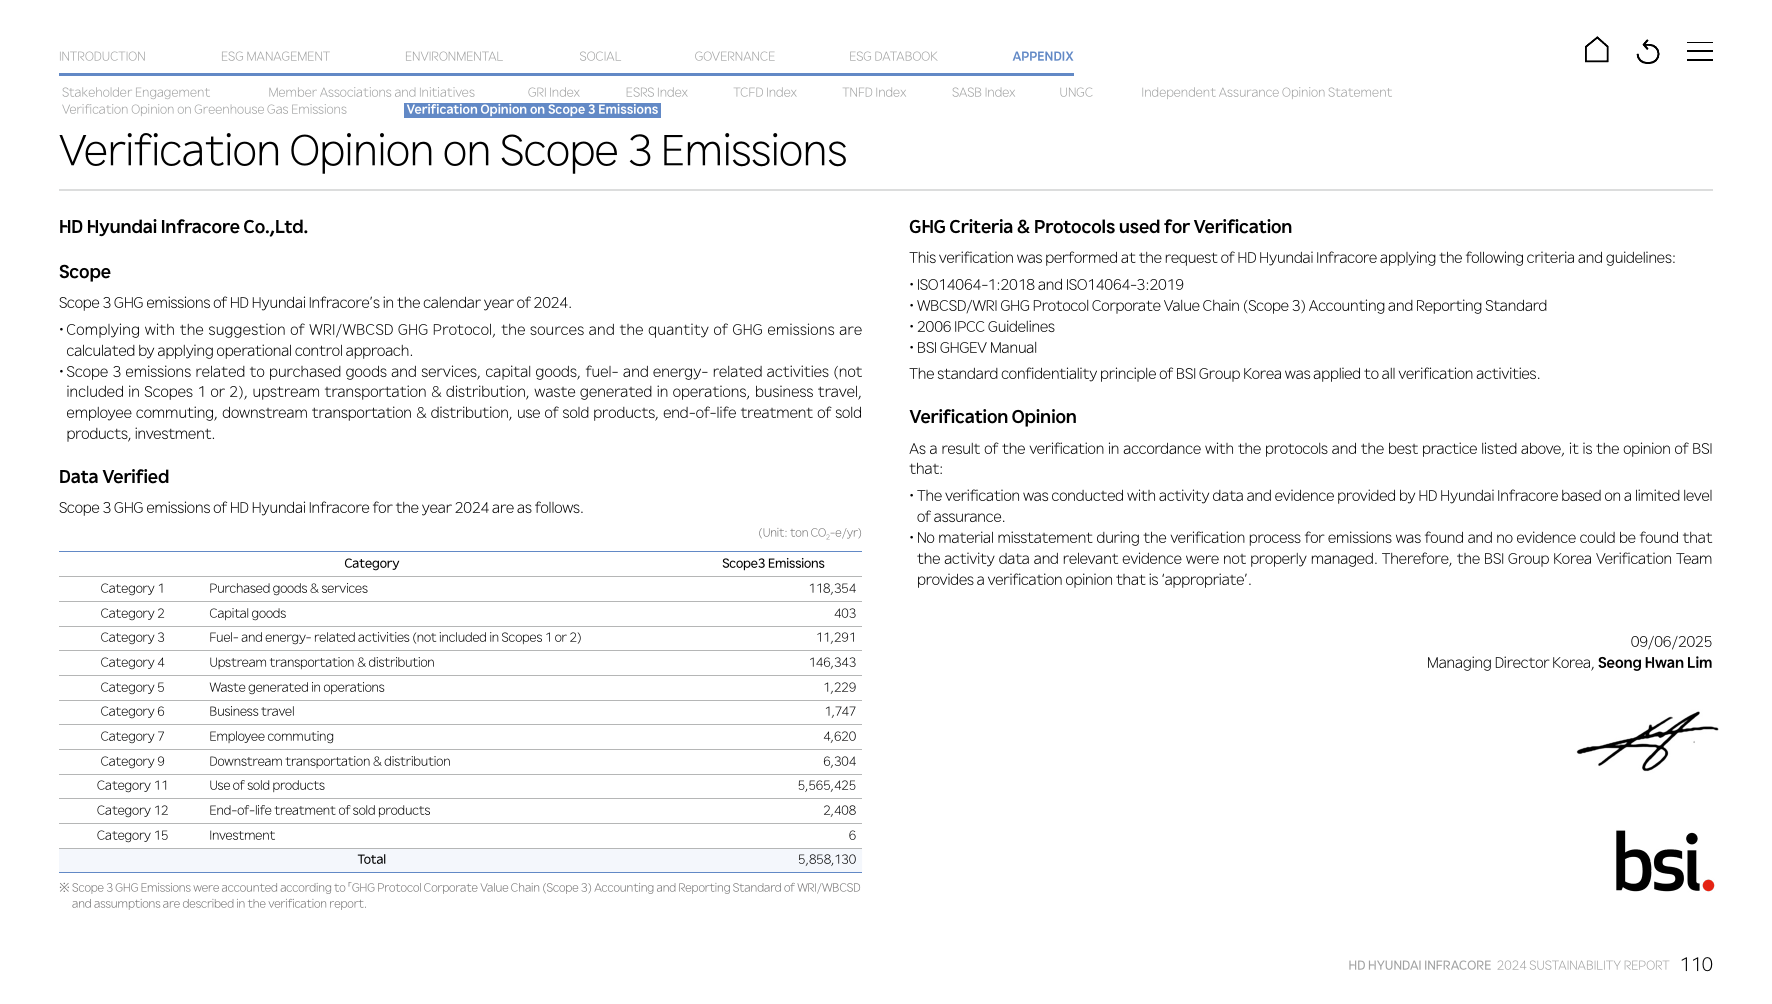Select the GOVERNANCE tab
1772x1004 pixels.
pyautogui.click(x=735, y=56)
